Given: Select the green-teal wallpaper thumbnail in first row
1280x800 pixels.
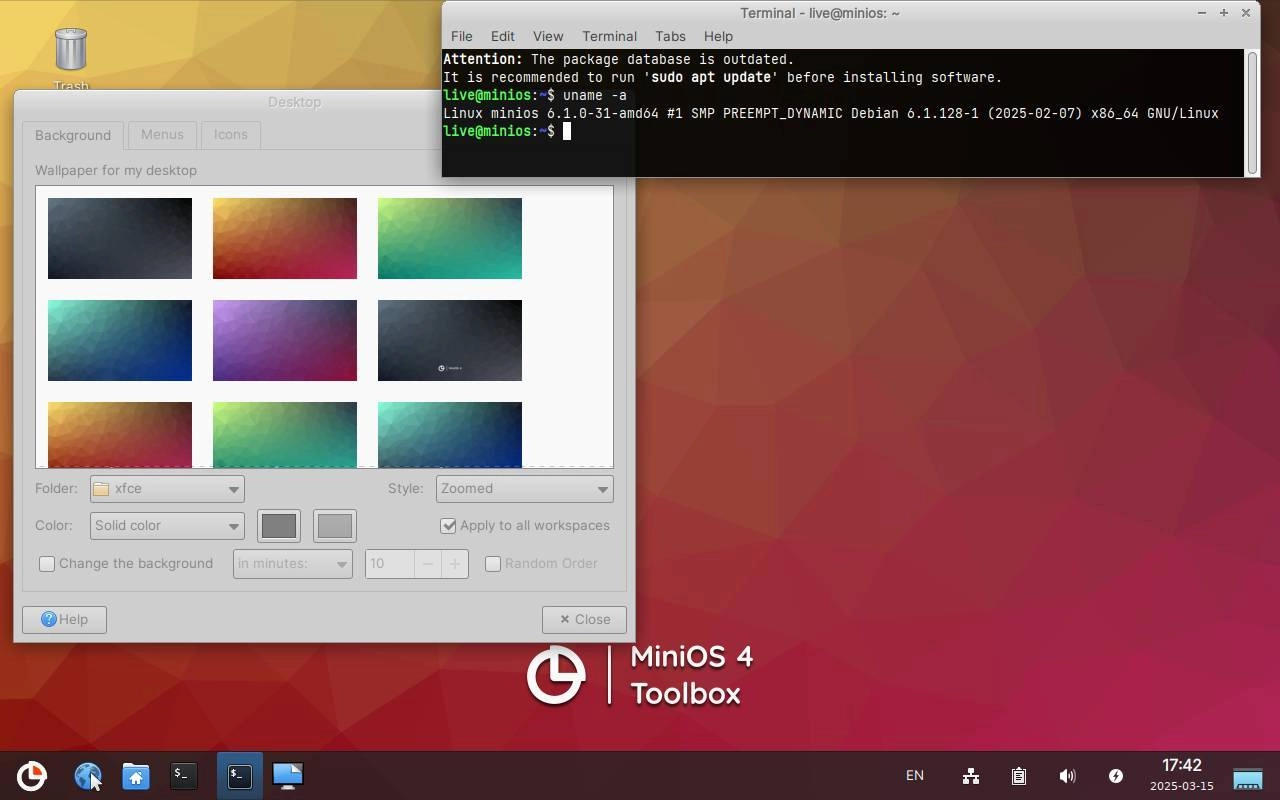Looking at the screenshot, I should click(450, 238).
